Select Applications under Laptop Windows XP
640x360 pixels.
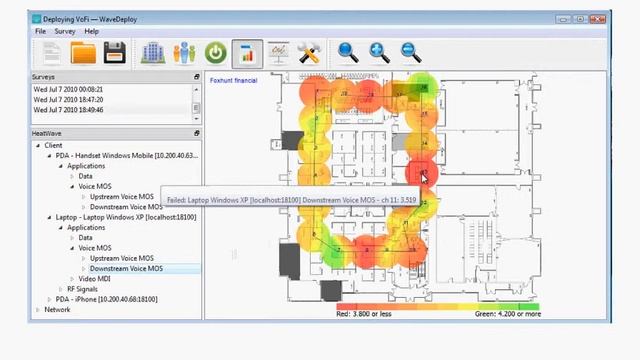tap(86, 227)
